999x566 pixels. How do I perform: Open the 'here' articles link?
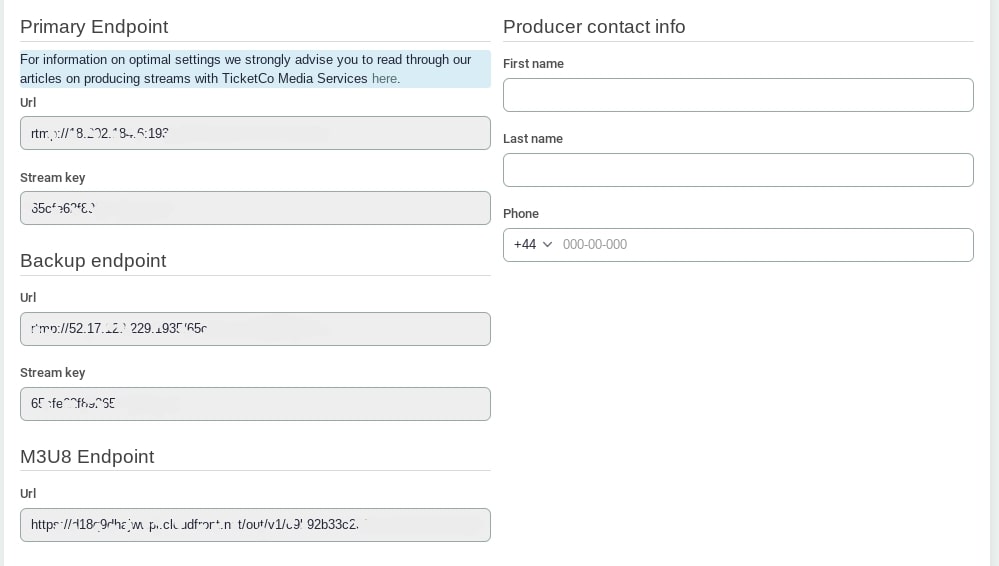(x=385, y=78)
